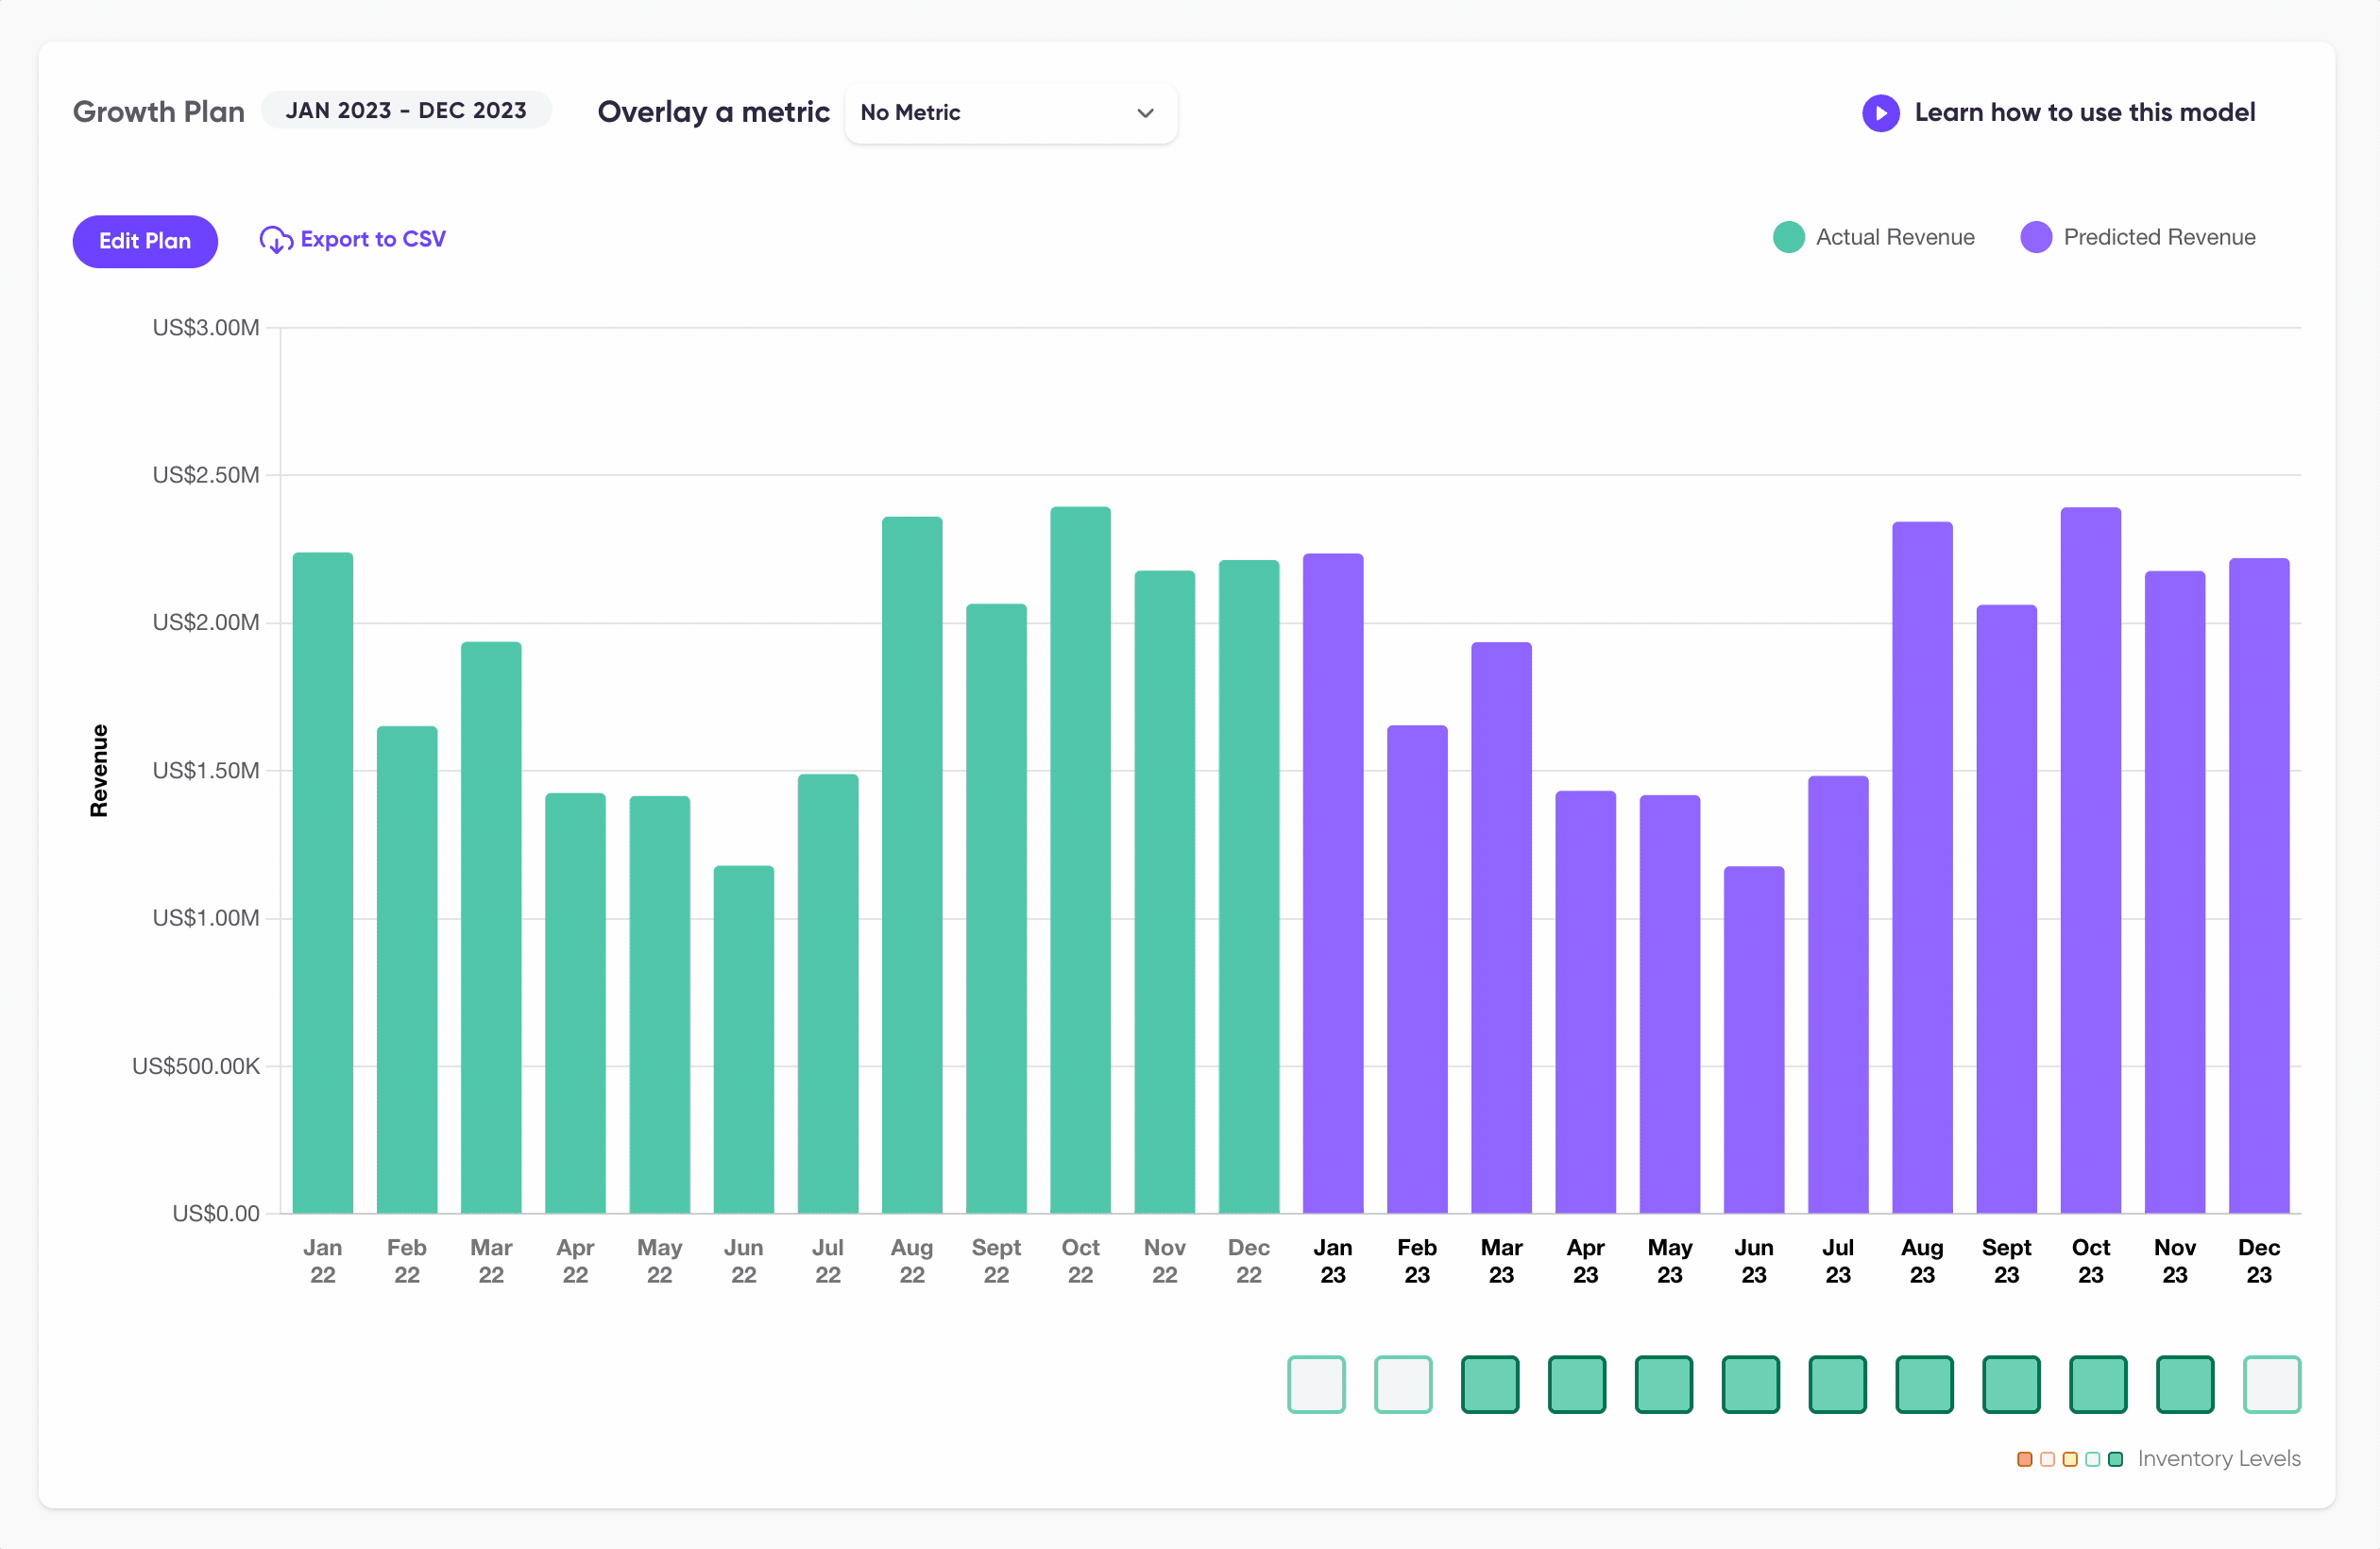
Task: Click the Predicted Revenue purple legend dot
Action: (2035, 238)
